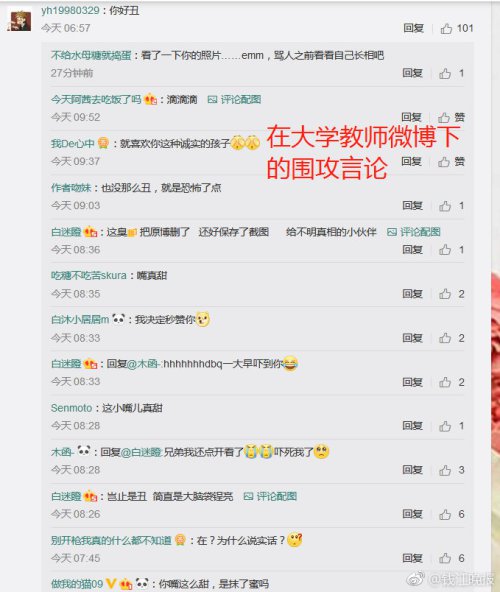This screenshot has height=592, width=500.
Task: Open the @木函 mention link
Action: tap(144, 364)
